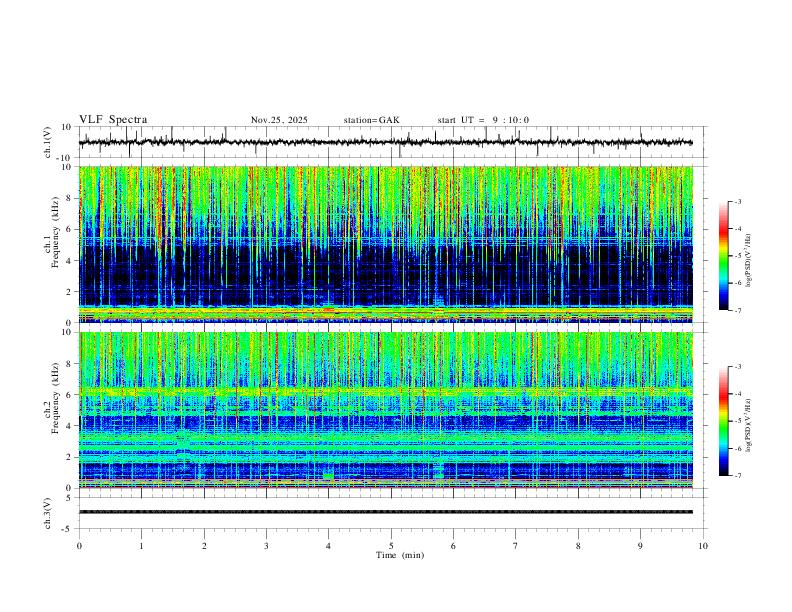Click the "-3" tick on the ch.1 colorbar

(x=737, y=201)
